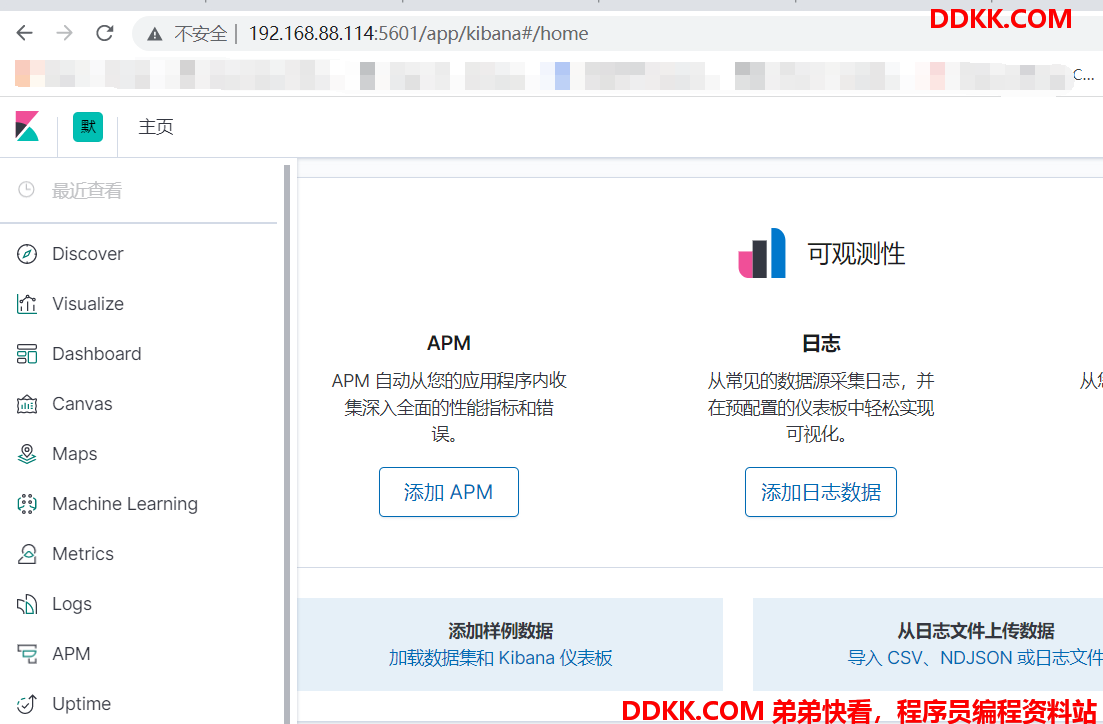Open Canvas in the sidebar
This screenshot has width=1103, height=724.
coord(82,404)
